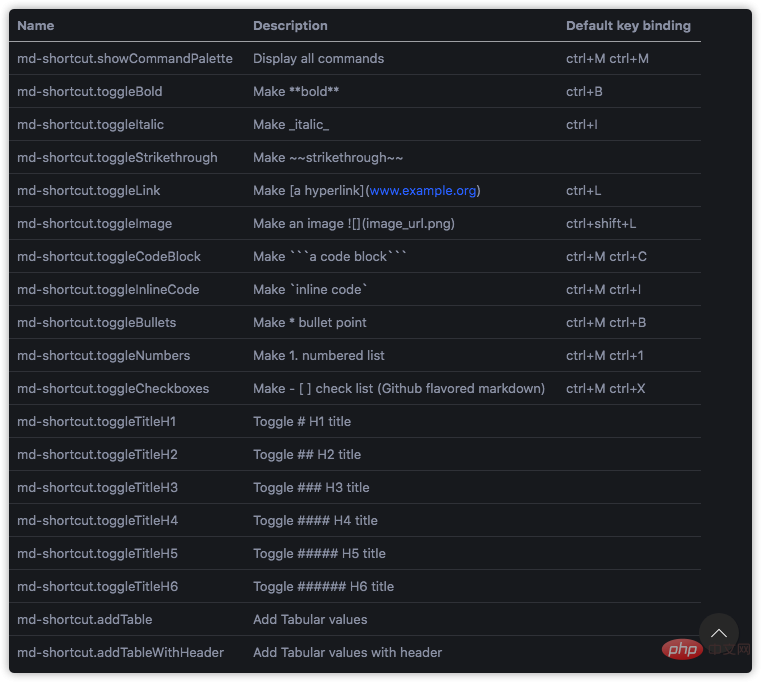Image resolution: width=761 pixels, height=682 pixels.
Task: Click the md-shortcut.toggleItalic cell
Action: [91, 125]
